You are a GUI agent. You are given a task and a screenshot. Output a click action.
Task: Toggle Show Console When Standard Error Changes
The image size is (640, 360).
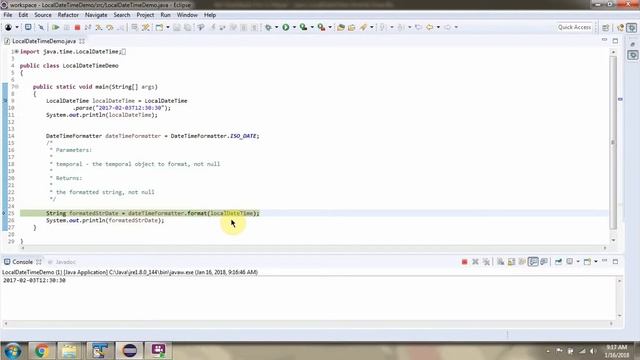544,262
